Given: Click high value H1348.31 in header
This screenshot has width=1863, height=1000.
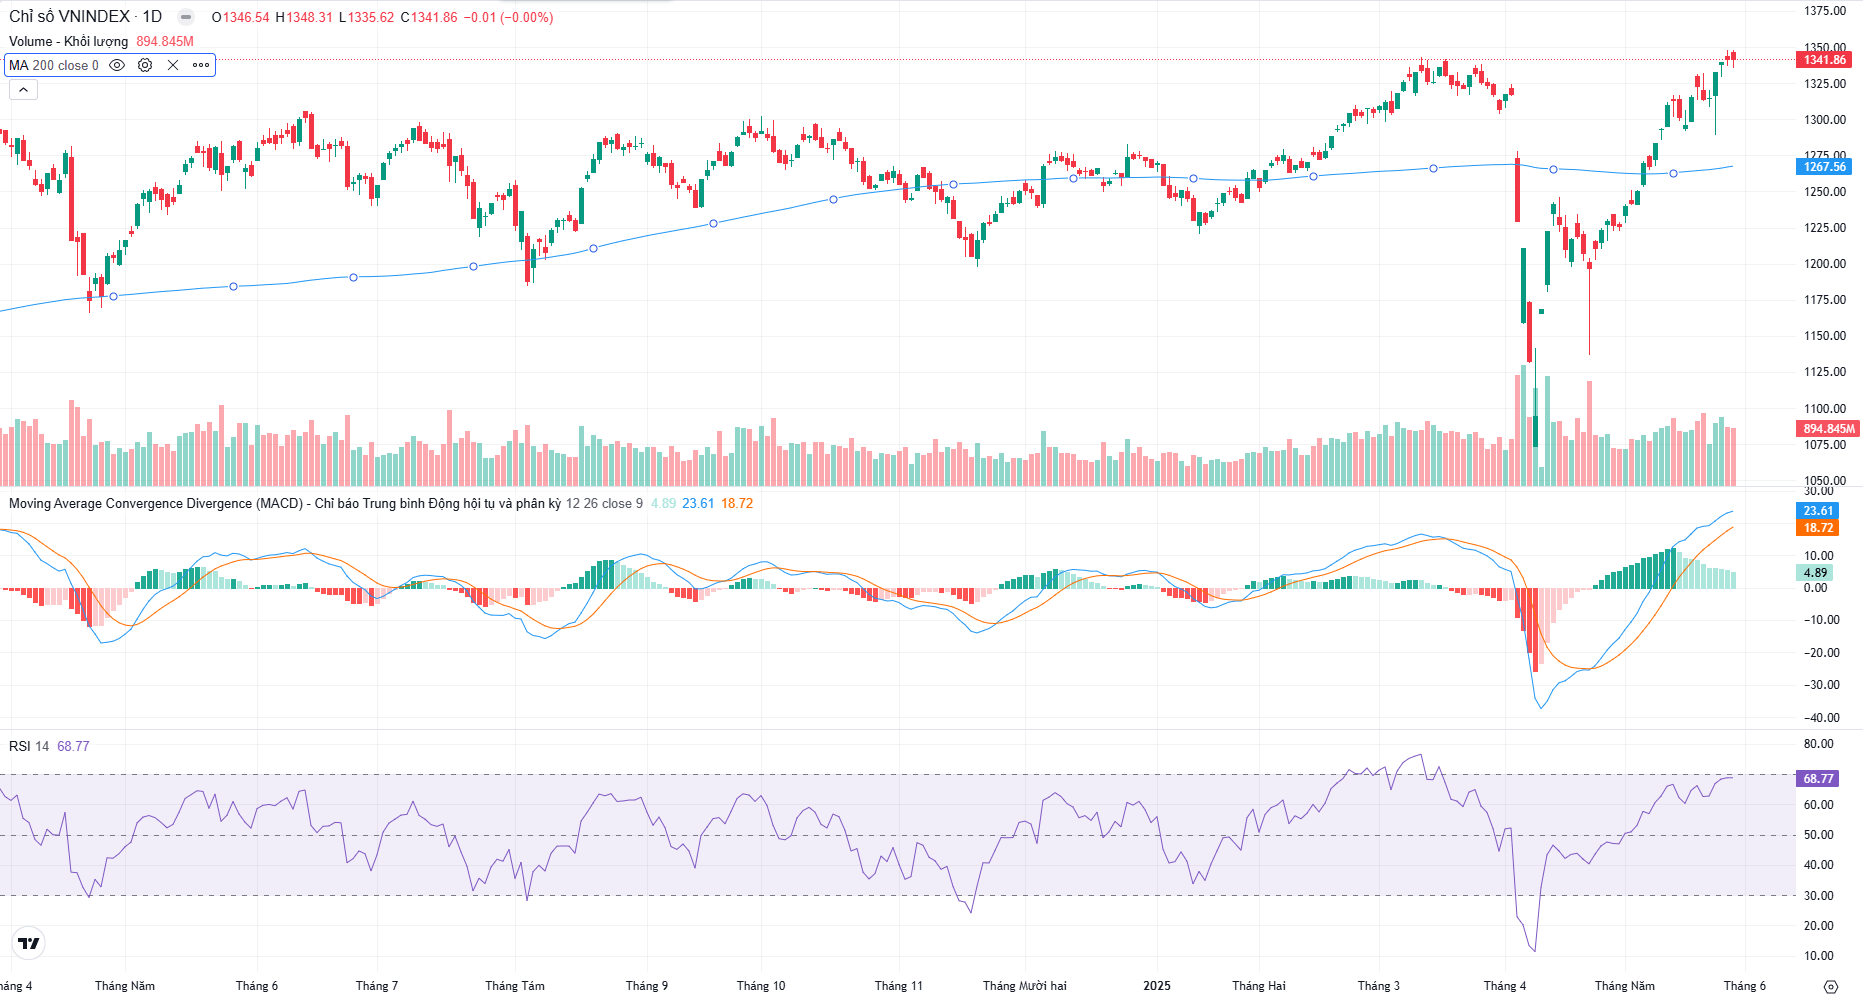Looking at the screenshot, I should [304, 17].
